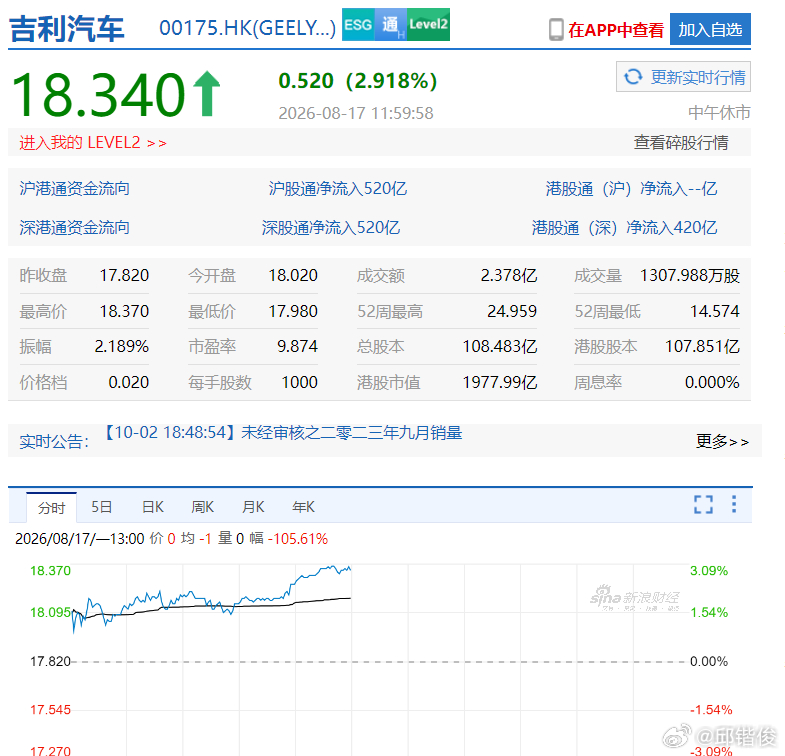Image resolution: width=785 pixels, height=756 pixels.
Task: Click the 17.820 baseline axis label
Action: coord(50,661)
